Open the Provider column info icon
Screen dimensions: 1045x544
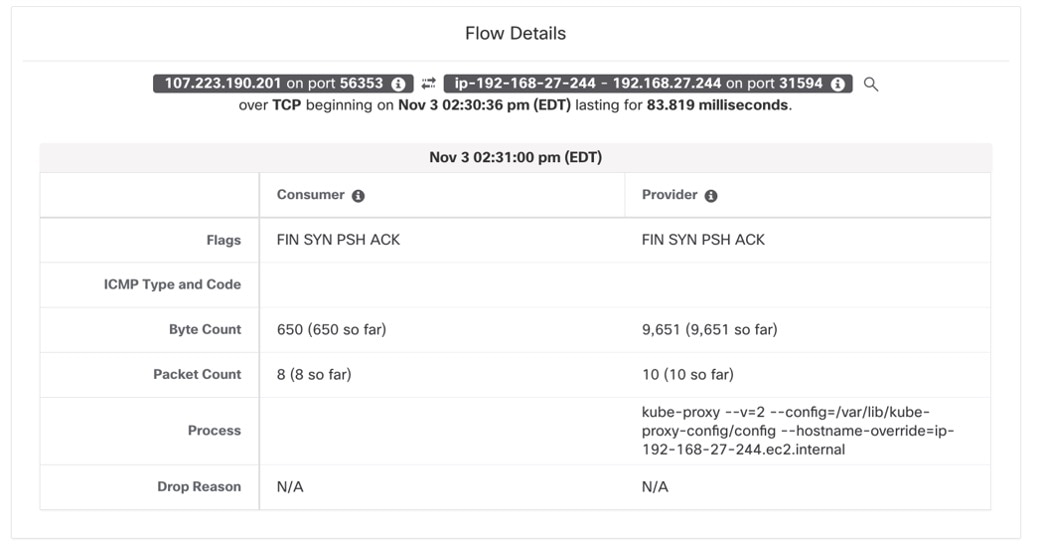point(711,196)
